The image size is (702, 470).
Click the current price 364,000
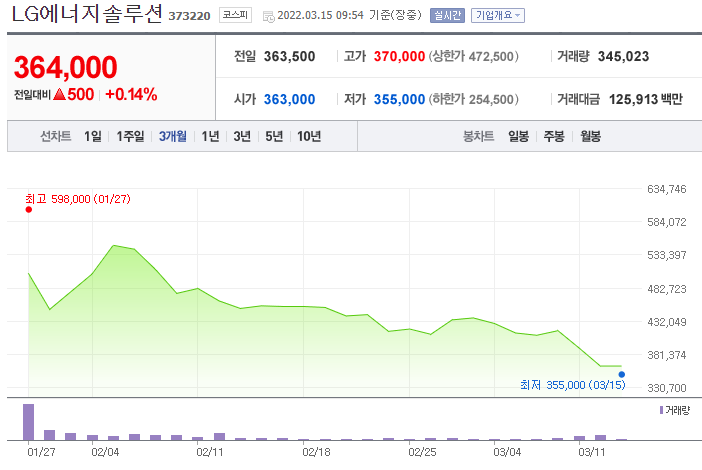coord(66,67)
